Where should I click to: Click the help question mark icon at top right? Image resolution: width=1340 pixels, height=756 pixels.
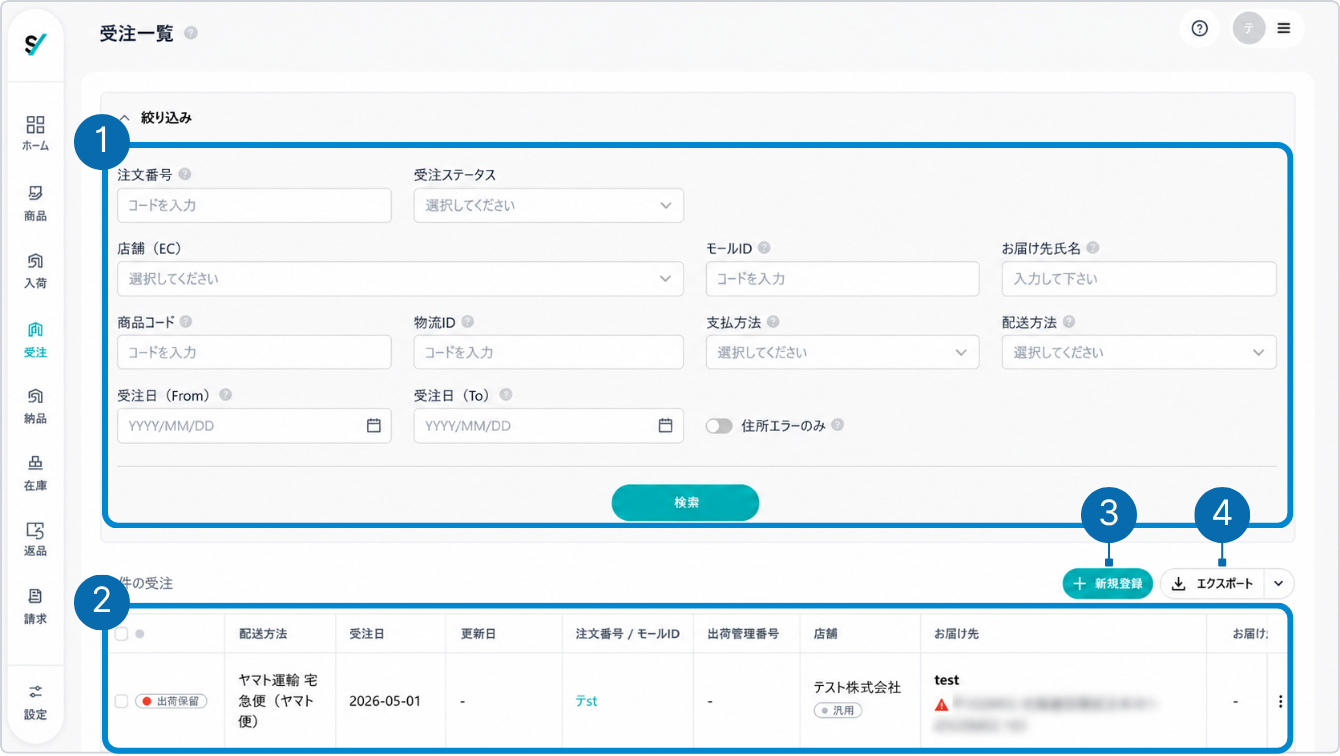1200,29
